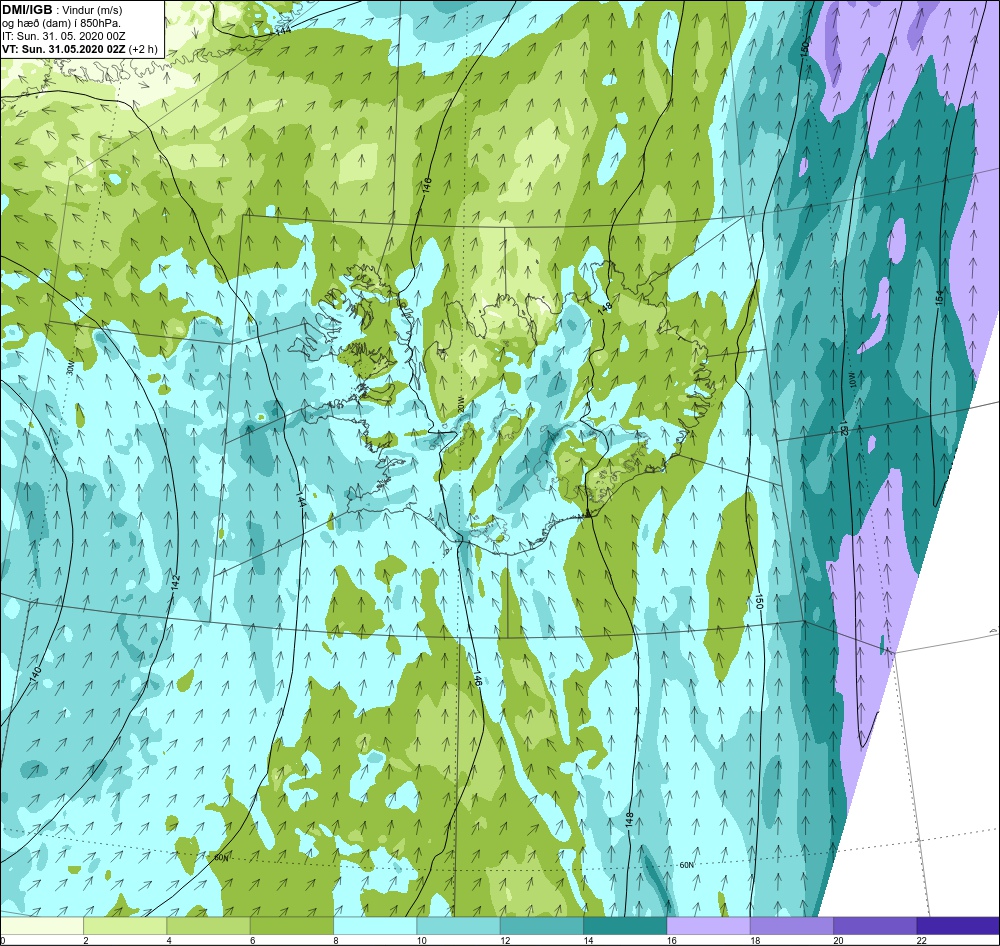Click the '148' contour label over northeast Iceland
The image size is (1000, 946).
click(x=605, y=307)
